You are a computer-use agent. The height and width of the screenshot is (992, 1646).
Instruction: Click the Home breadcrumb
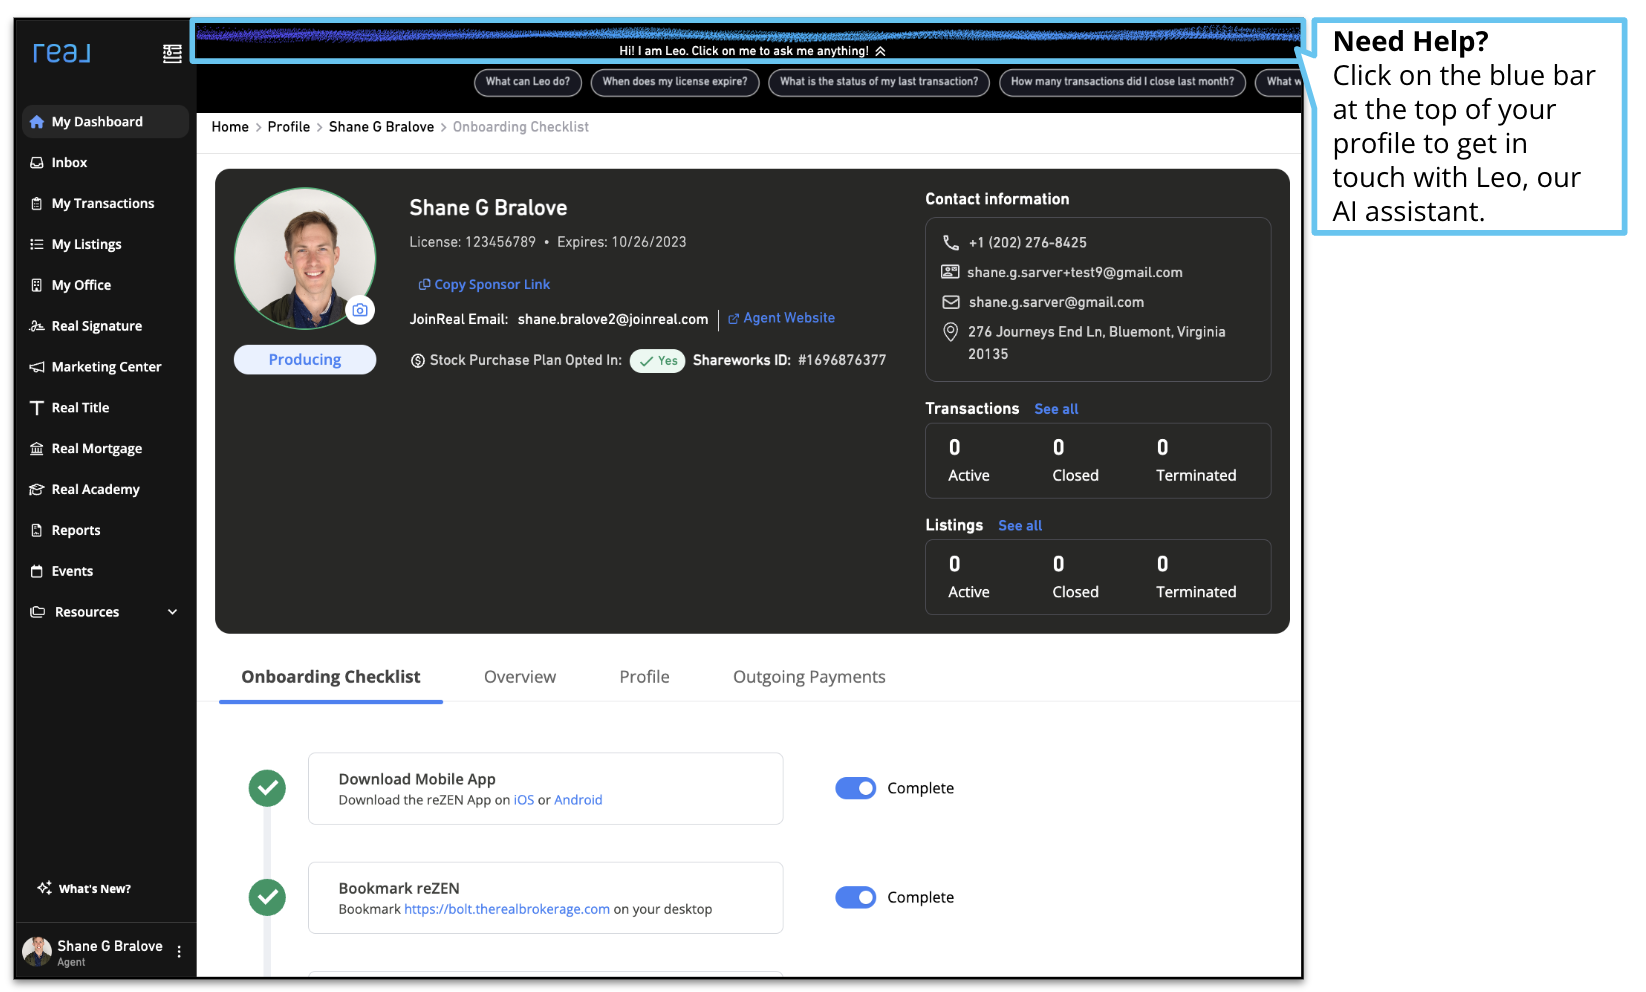230,127
